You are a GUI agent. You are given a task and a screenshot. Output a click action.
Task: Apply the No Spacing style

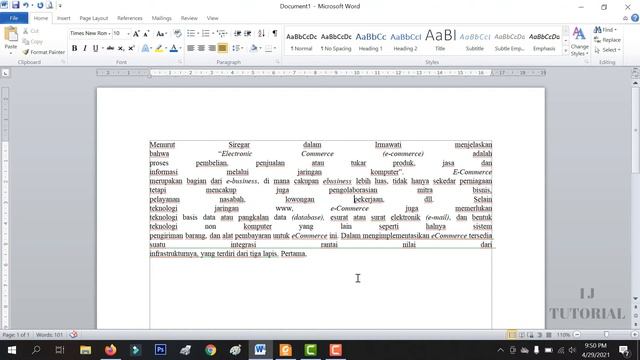coord(336,42)
